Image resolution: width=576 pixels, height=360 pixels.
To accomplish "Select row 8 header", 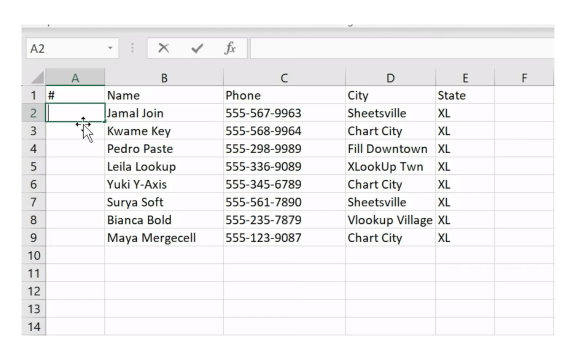I will click(33, 220).
